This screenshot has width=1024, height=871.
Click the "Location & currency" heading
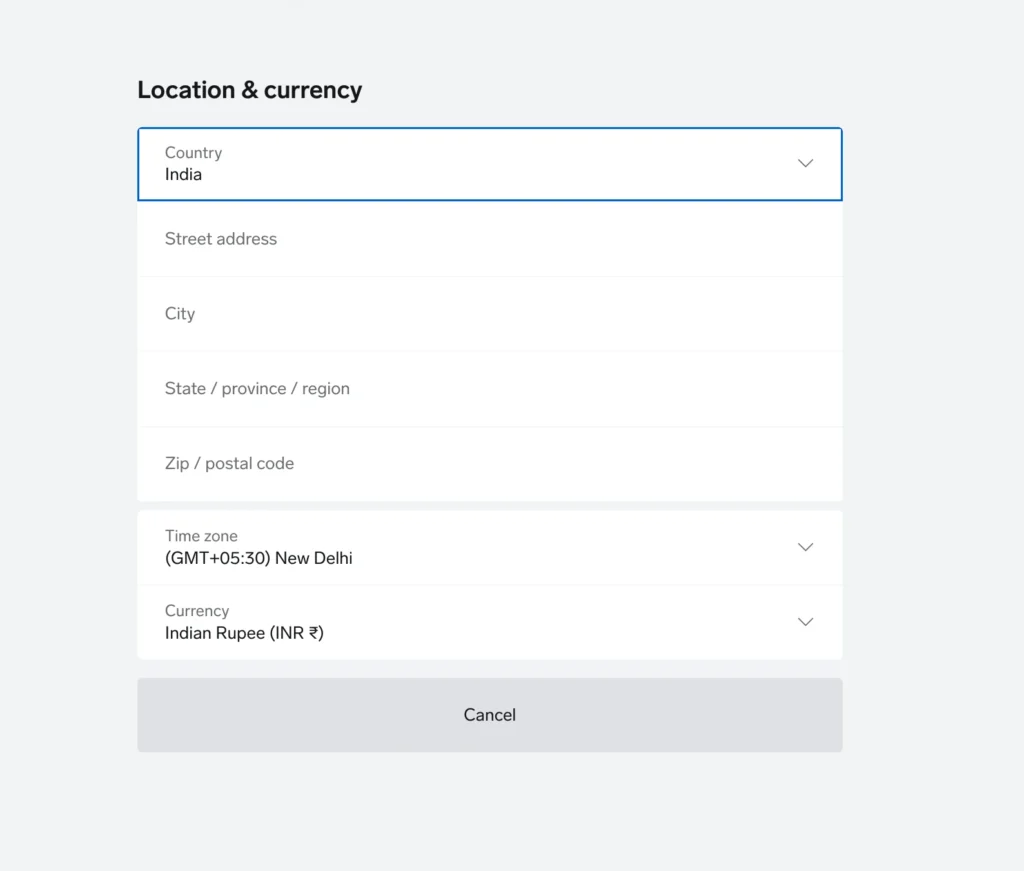[249, 90]
